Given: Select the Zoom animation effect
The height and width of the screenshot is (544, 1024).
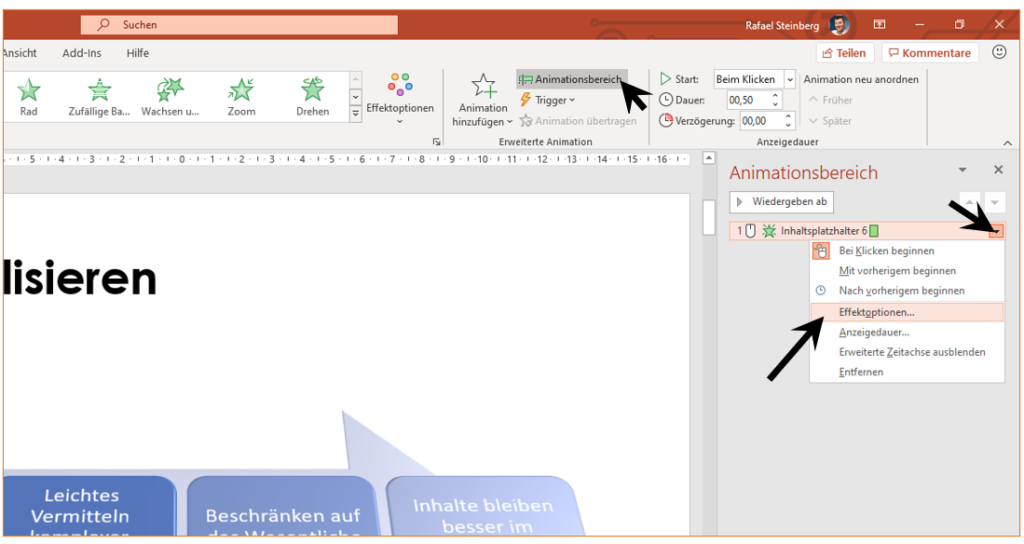Looking at the screenshot, I should 241,97.
